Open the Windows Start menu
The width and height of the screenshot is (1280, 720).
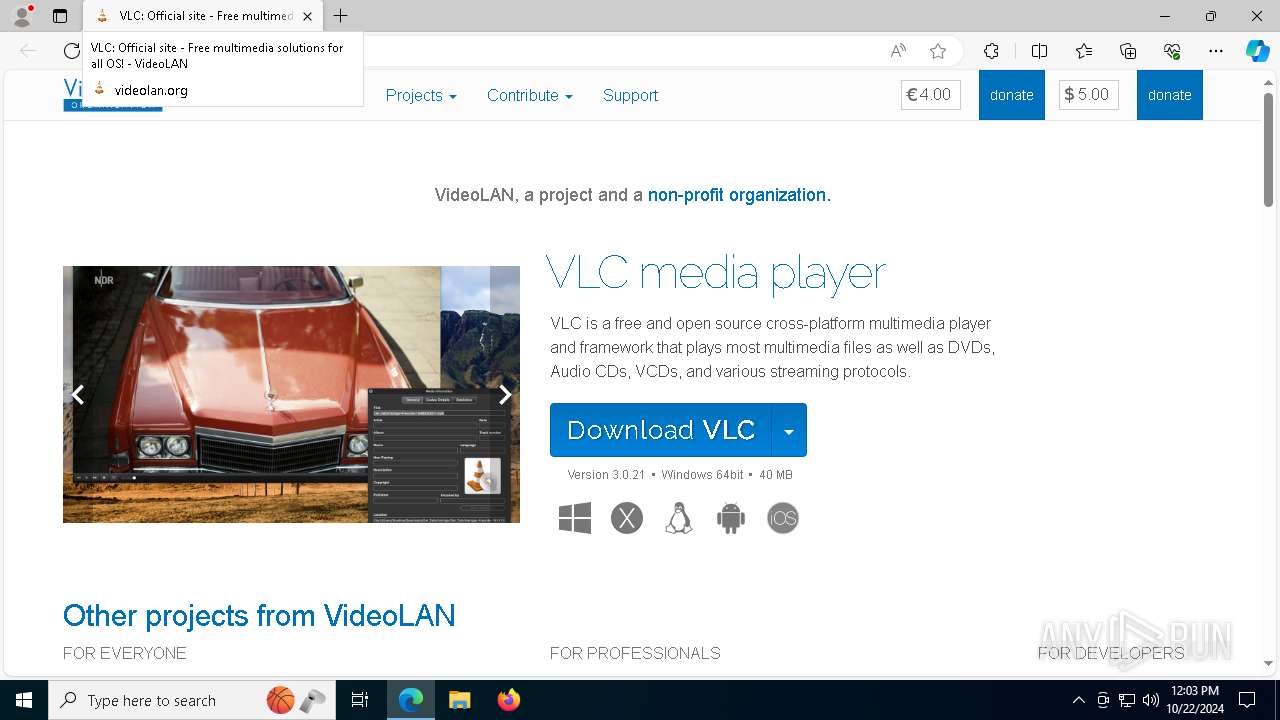(24, 700)
